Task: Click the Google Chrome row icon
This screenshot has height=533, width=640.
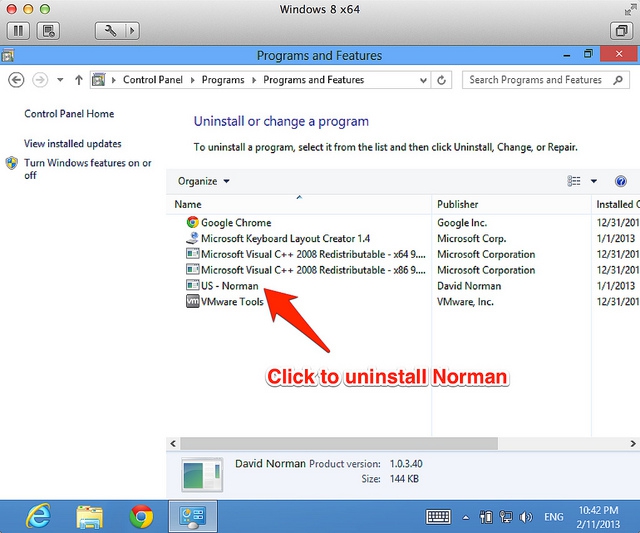Action: (x=192, y=222)
